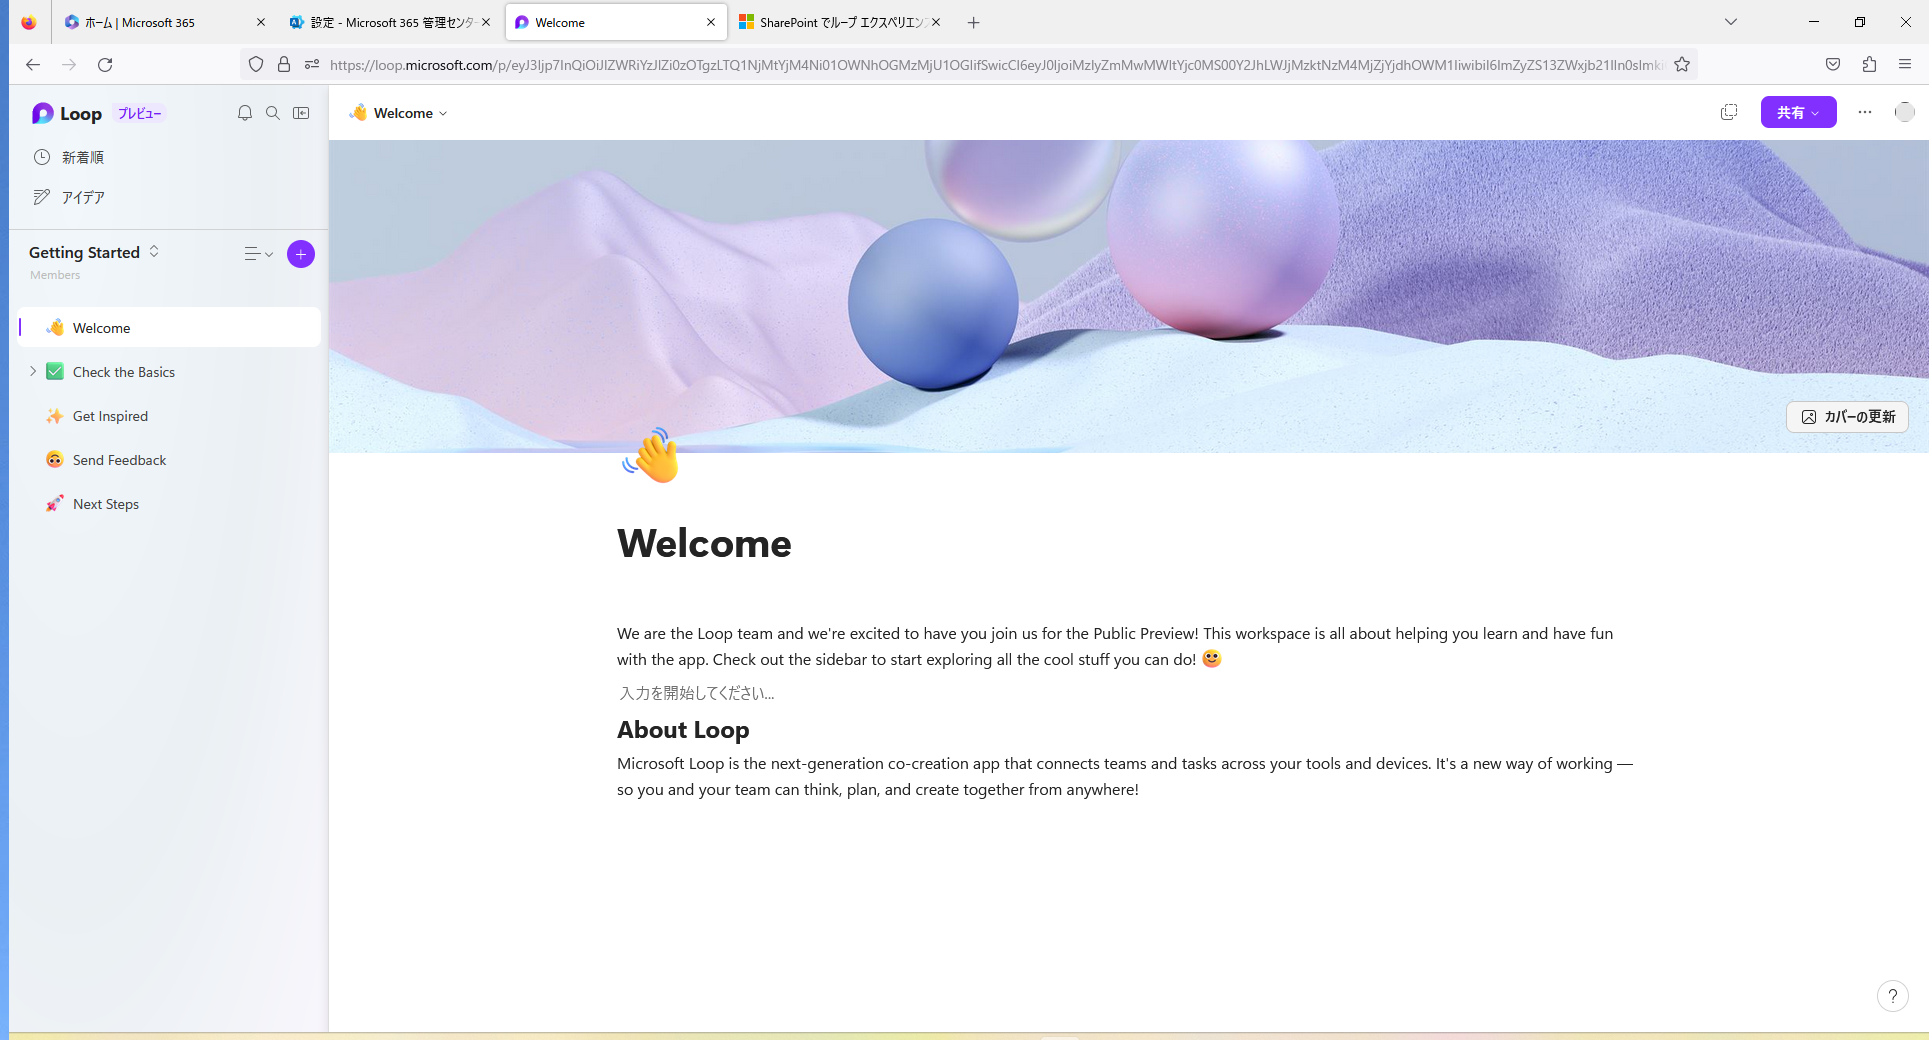Click the tracking protection shield icon
Screen dimensions: 1929x1040
[x=256, y=64]
